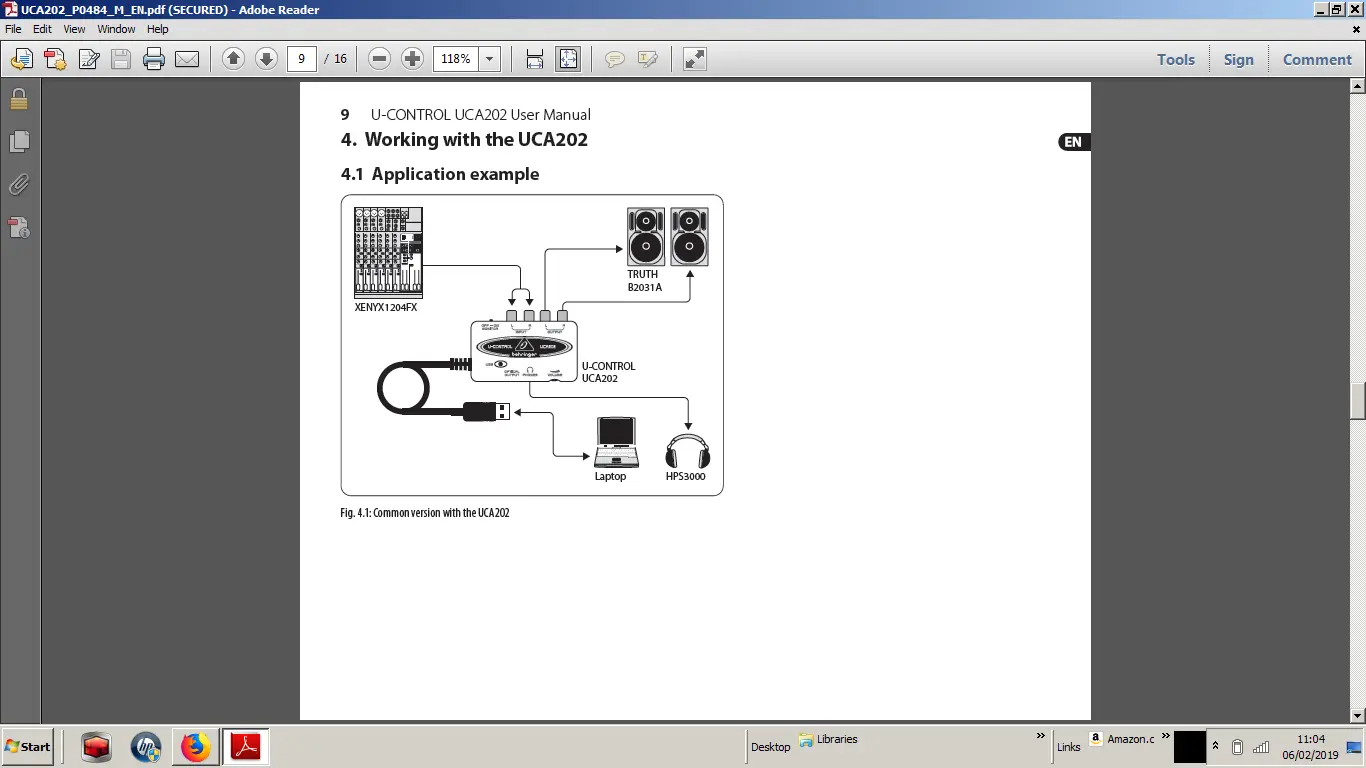The width and height of the screenshot is (1366, 768).
Task: Click the page number input field
Action: coord(301,59)
